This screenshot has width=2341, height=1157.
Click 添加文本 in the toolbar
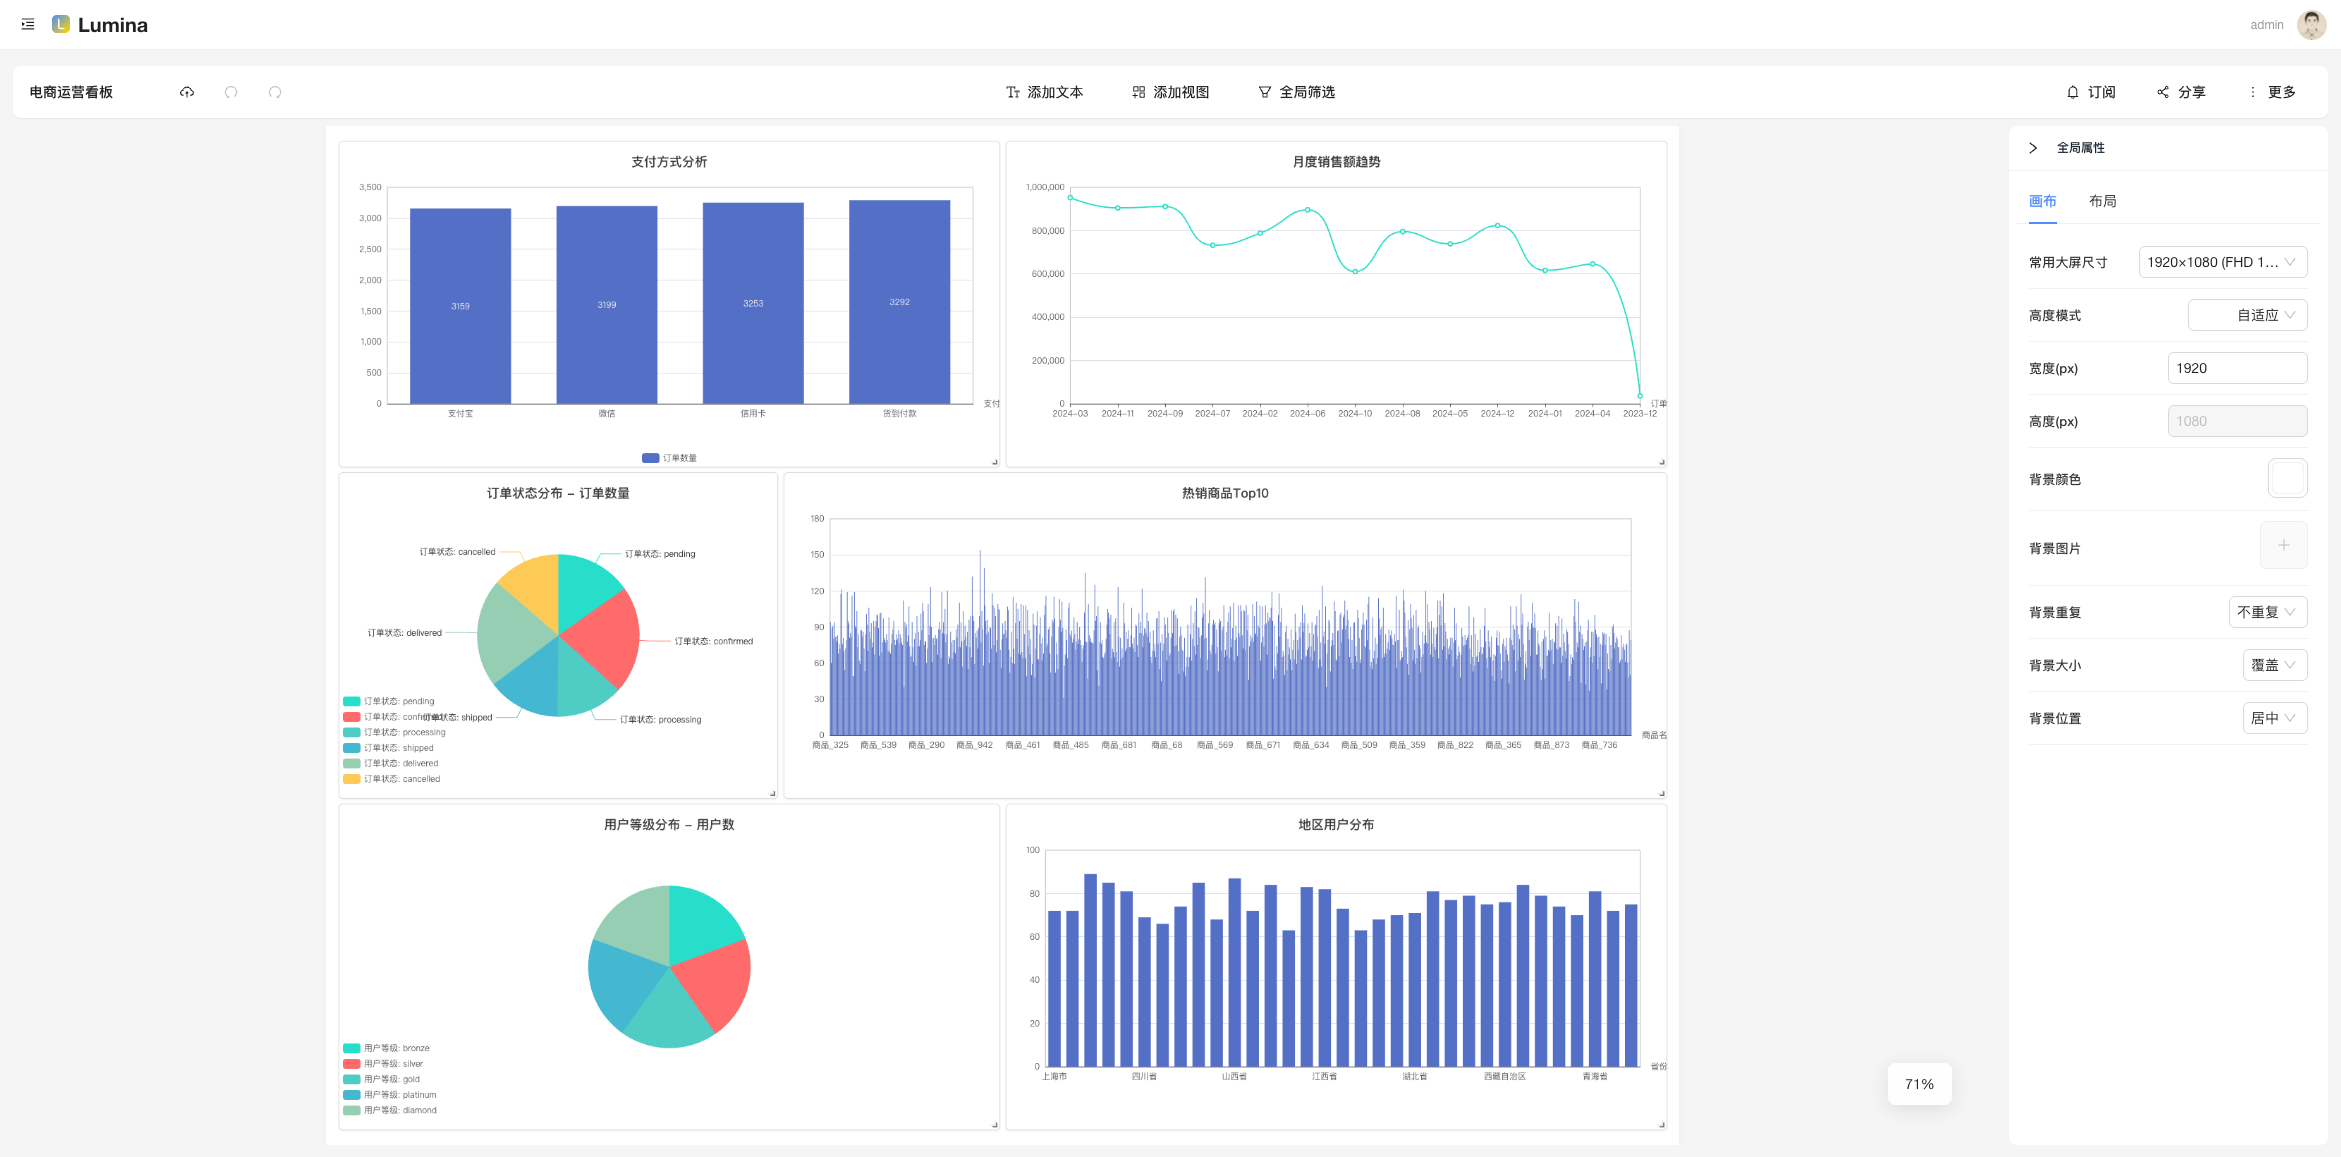(1044, 92)
